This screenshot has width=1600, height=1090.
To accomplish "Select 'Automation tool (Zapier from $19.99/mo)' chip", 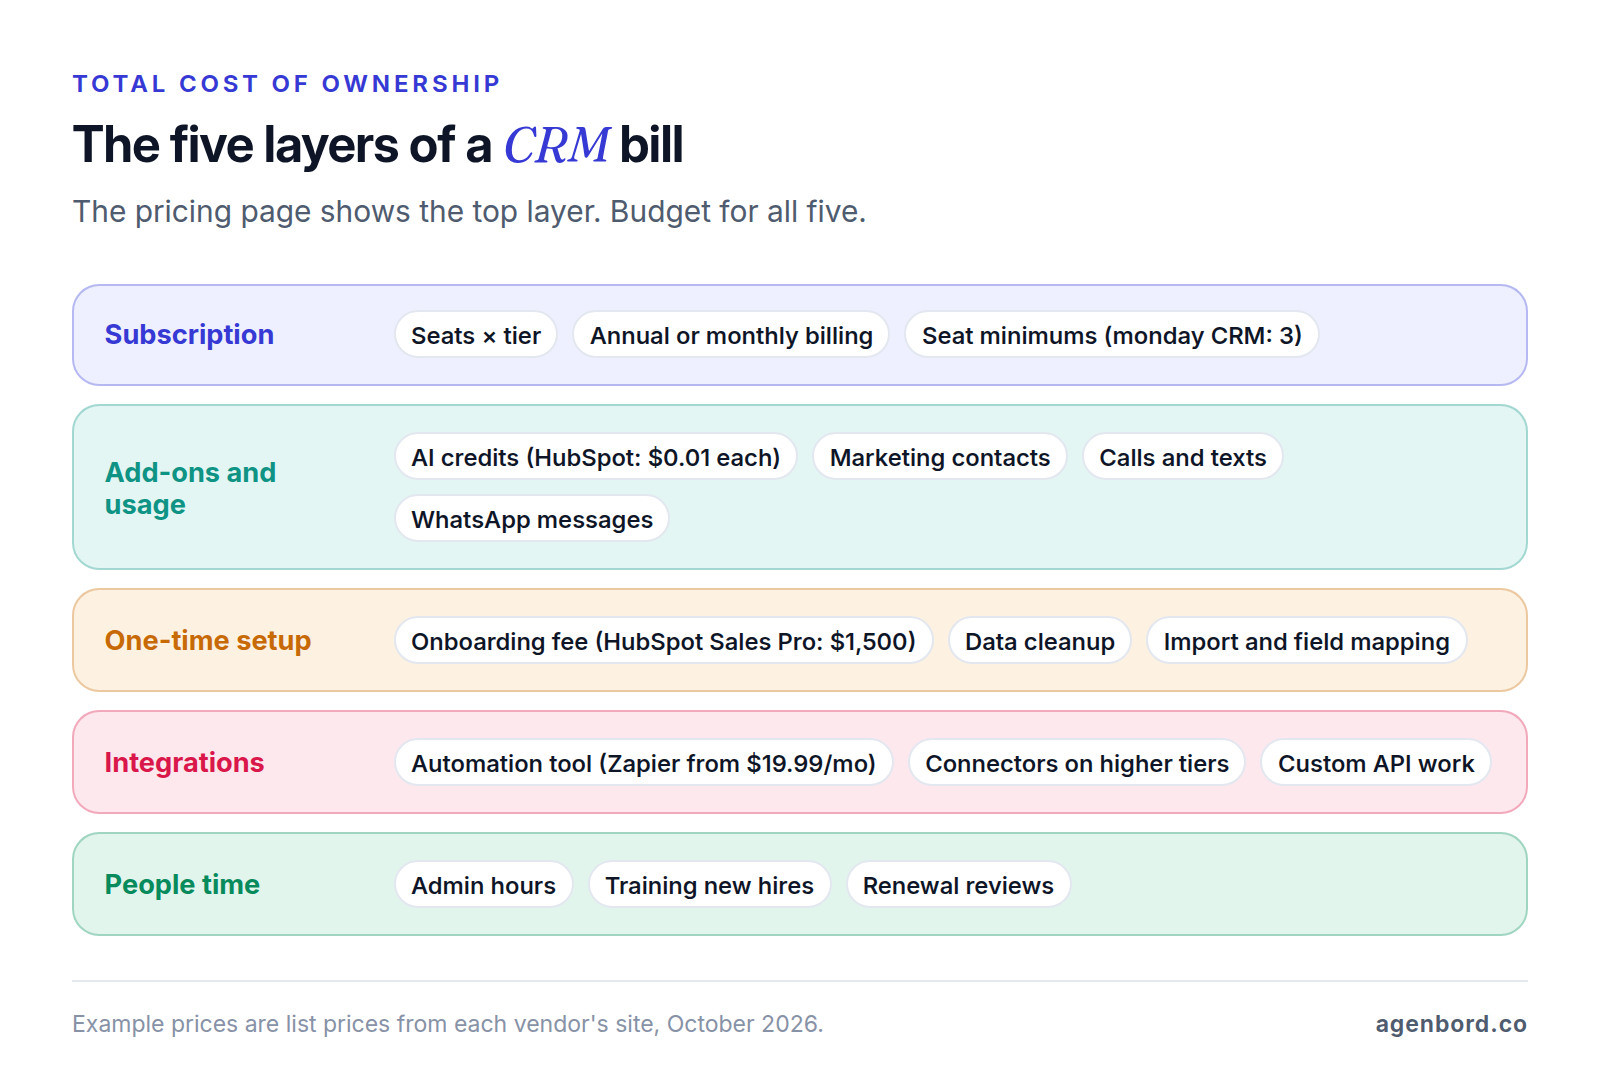I will (644, 763).
